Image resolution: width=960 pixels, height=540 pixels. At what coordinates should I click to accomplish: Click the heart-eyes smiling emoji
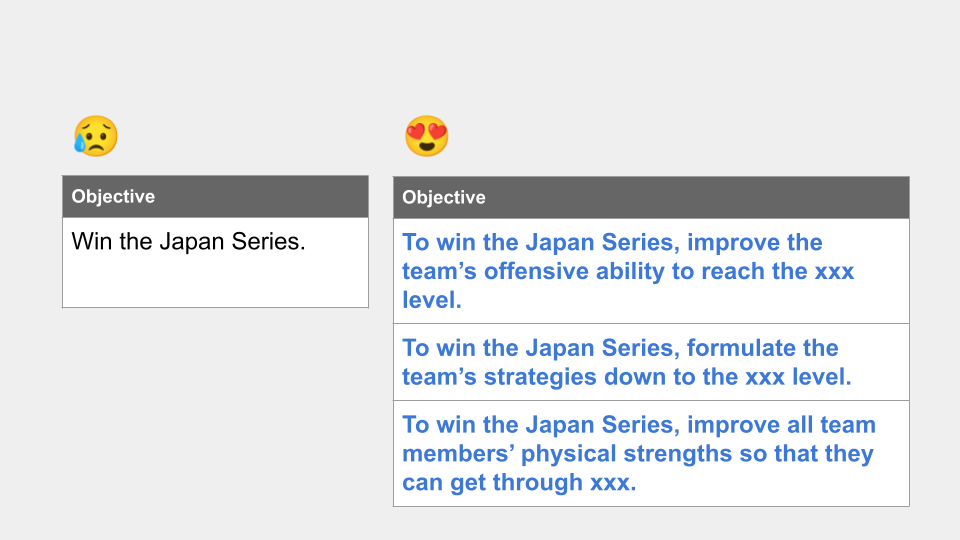pos(427,136)
